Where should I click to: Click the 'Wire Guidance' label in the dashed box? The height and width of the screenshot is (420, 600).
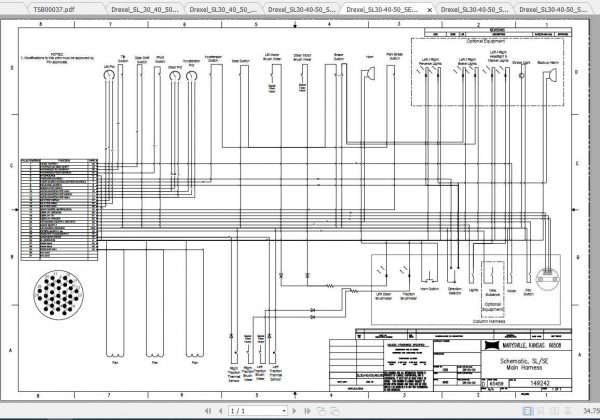[x=492, y=293]
